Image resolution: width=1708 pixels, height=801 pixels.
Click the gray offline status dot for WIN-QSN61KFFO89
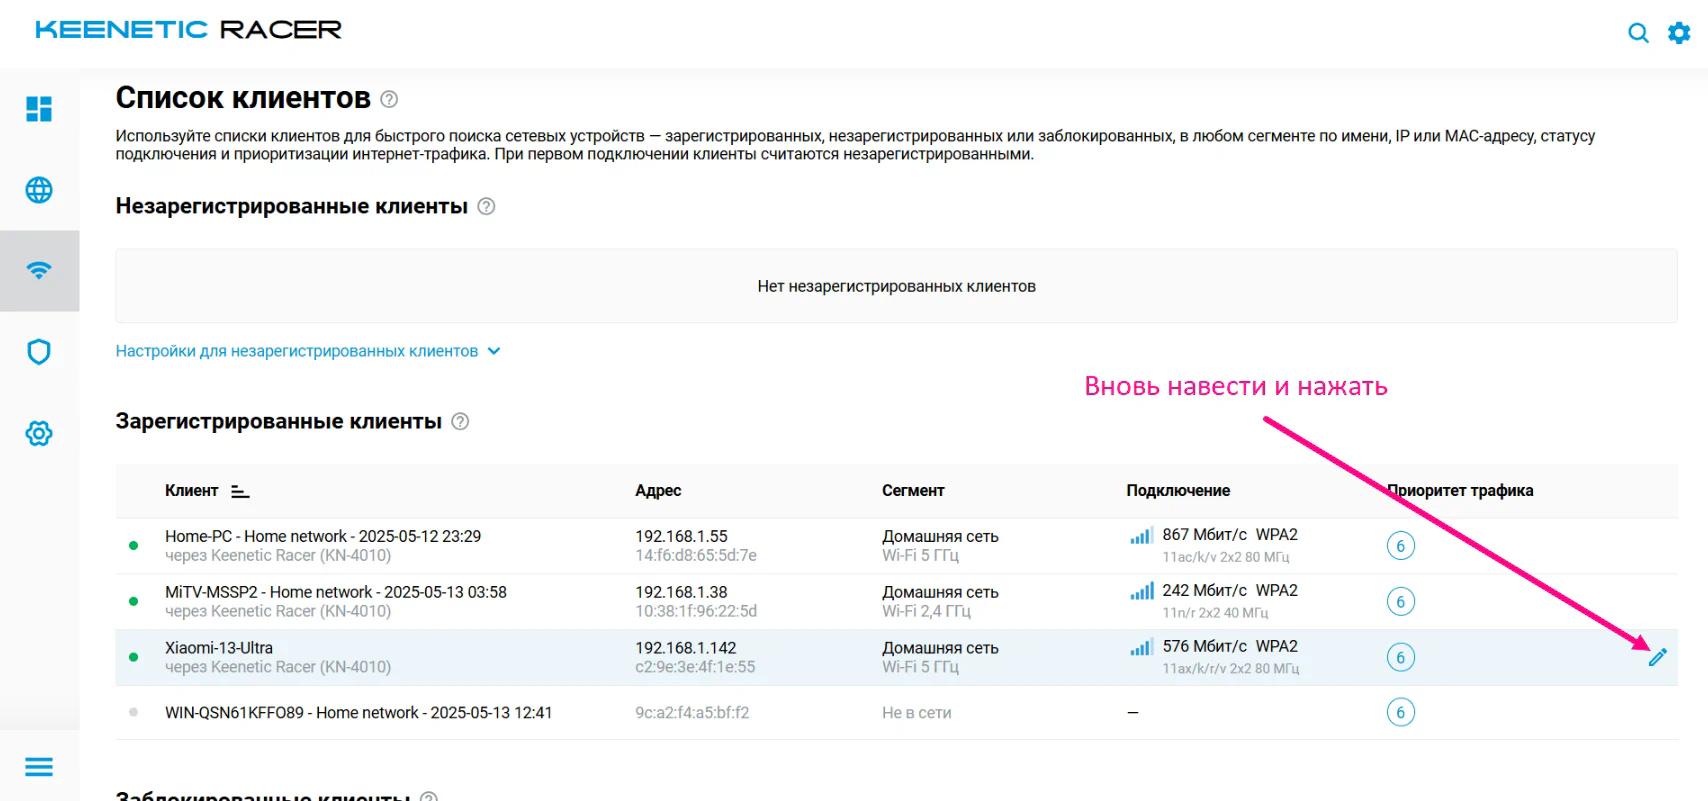(133, 712)
